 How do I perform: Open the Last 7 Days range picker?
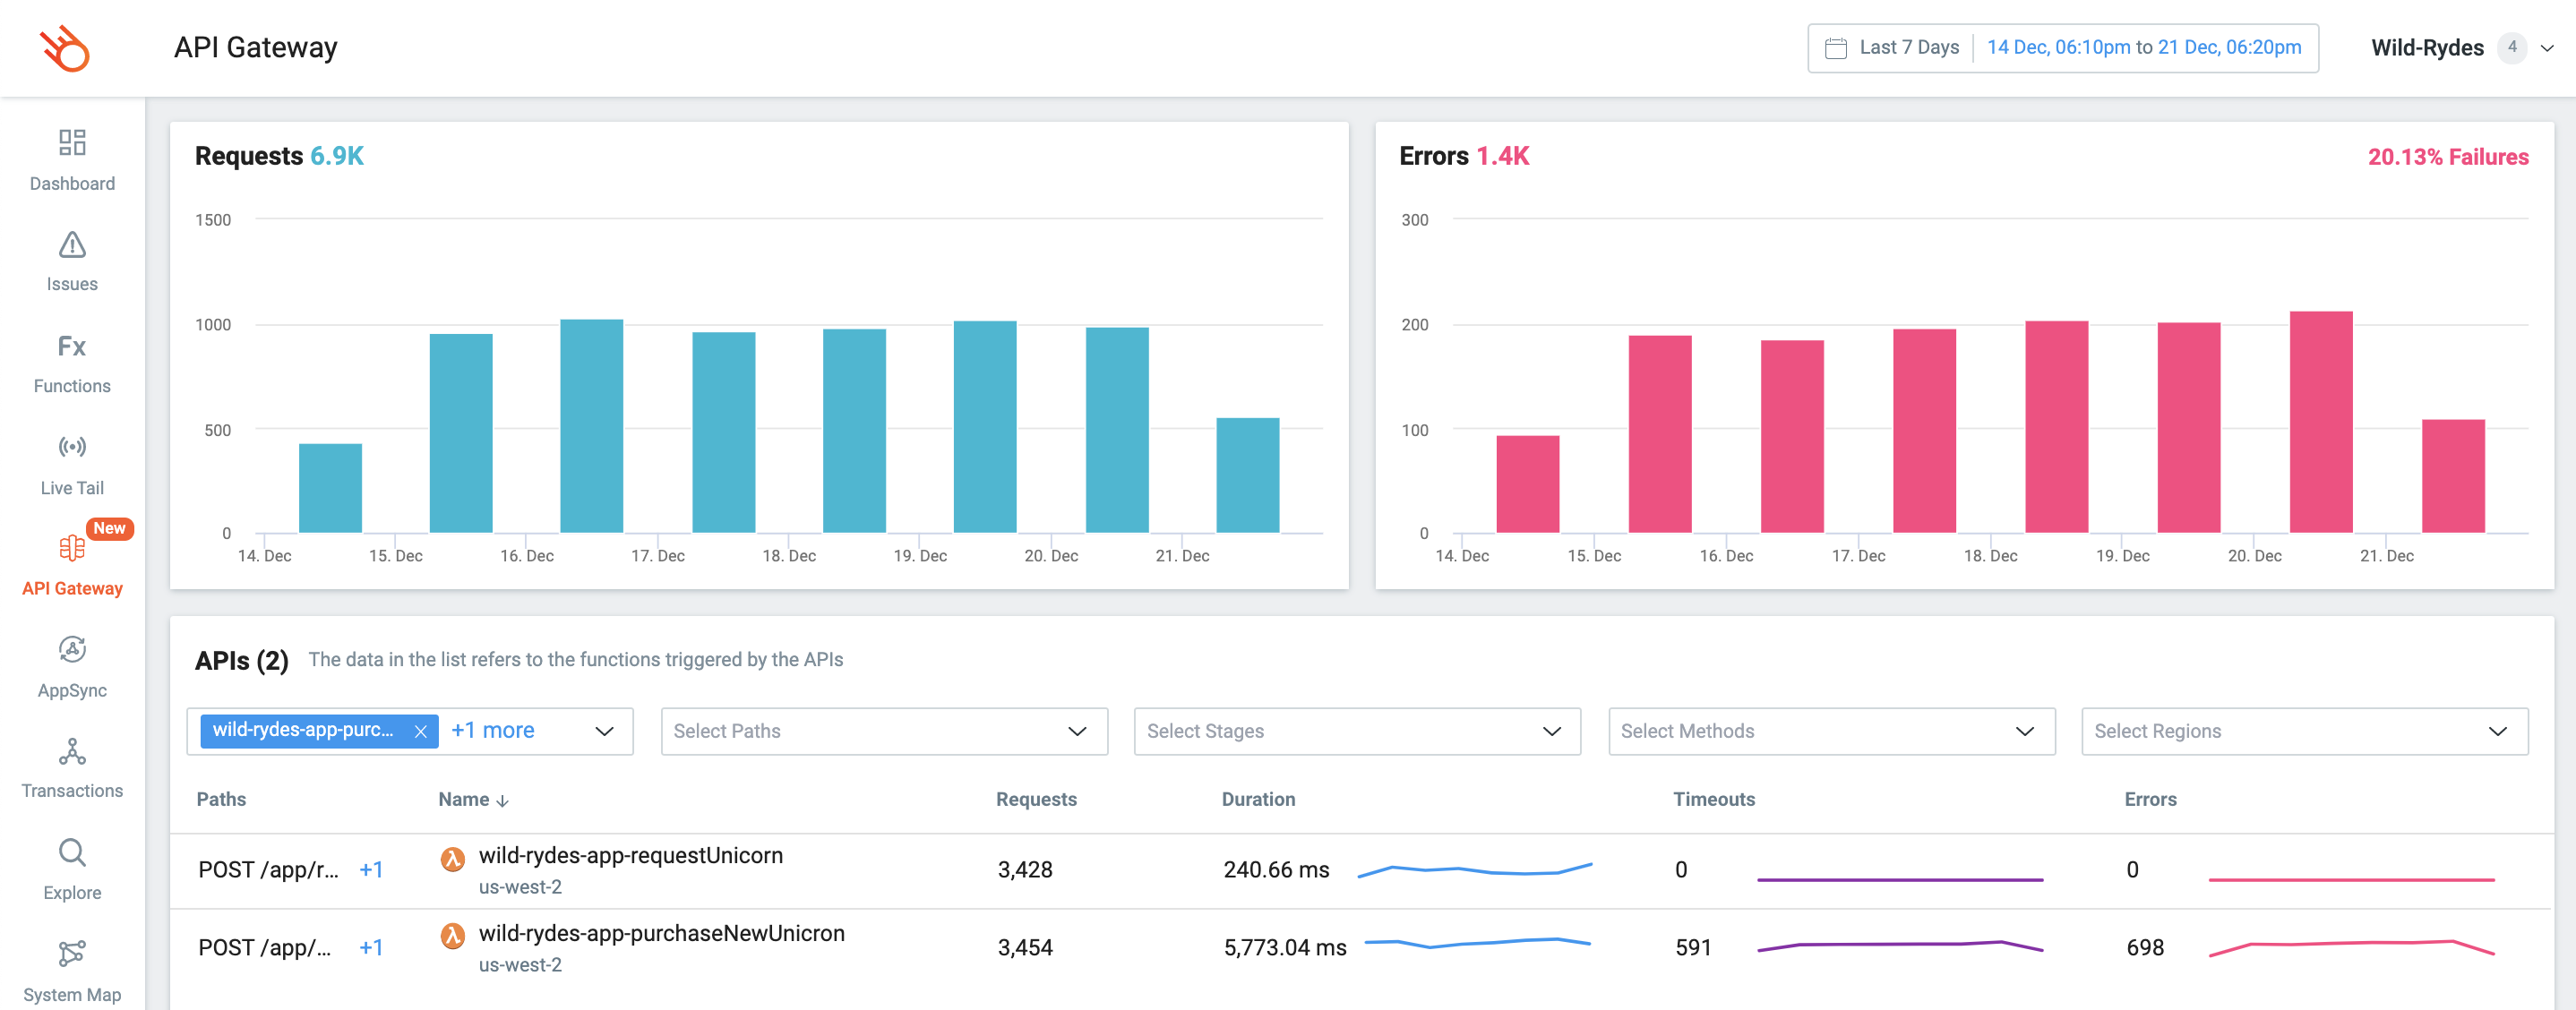(x=1908, y=47)
